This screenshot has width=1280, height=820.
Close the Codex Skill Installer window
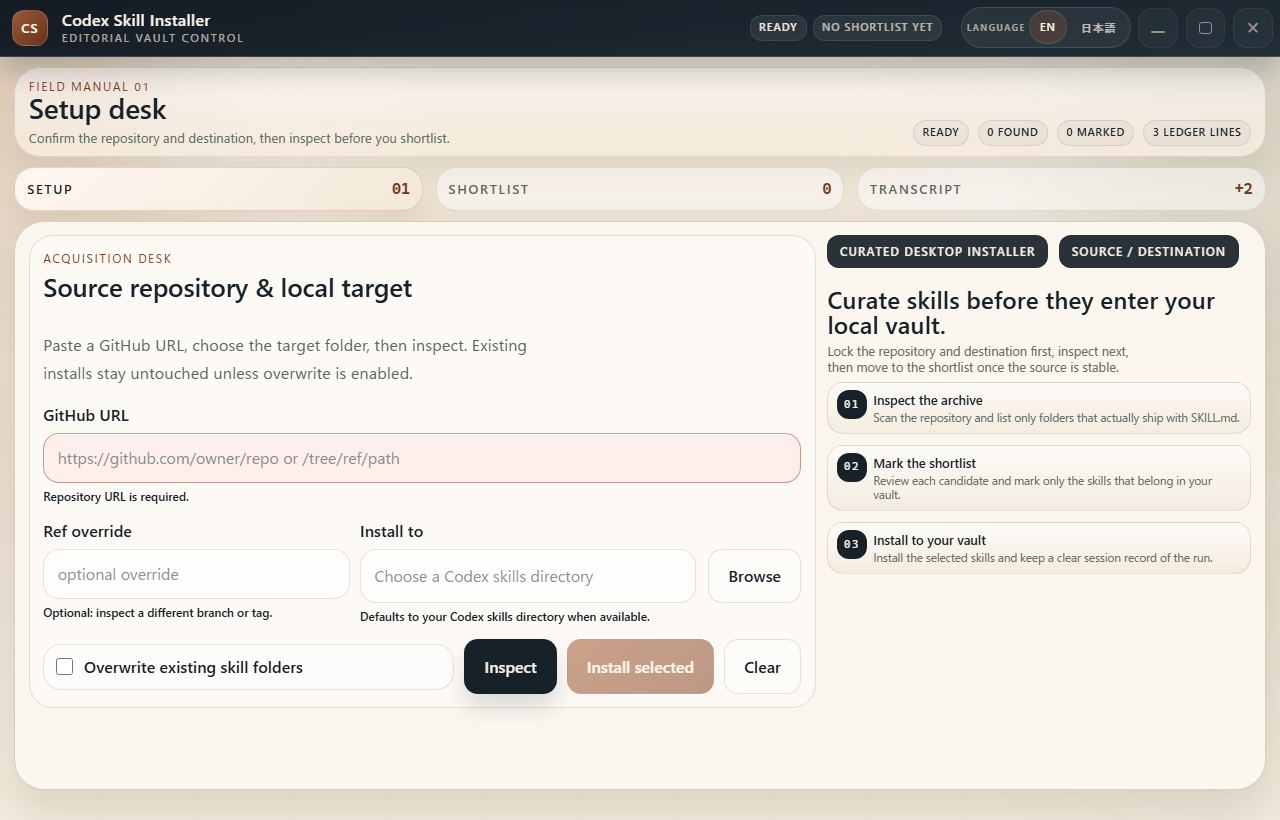coord(1253,28)
